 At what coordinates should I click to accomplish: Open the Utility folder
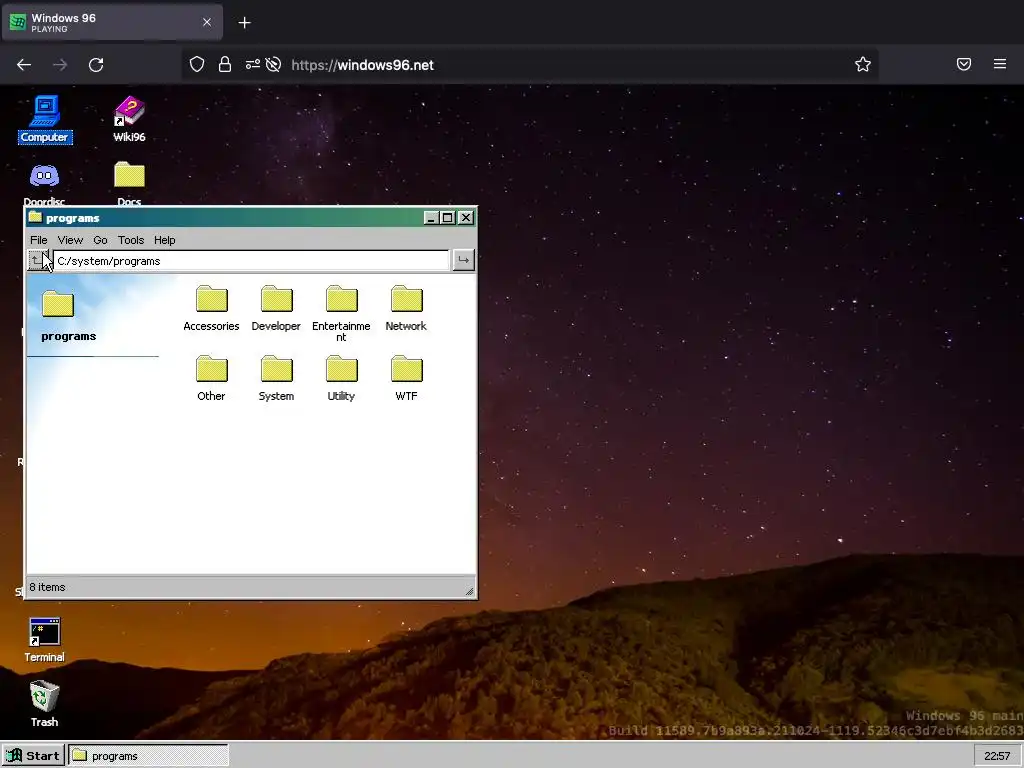(342, 378)
